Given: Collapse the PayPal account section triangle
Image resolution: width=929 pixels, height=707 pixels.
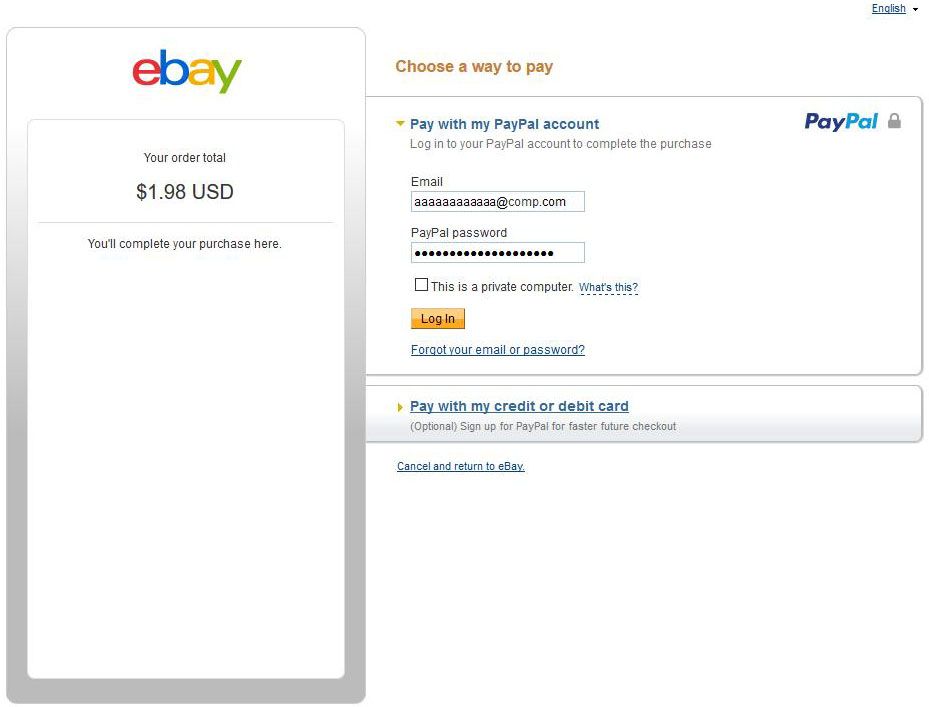Looking at the screenshot, I should [400, 124].
